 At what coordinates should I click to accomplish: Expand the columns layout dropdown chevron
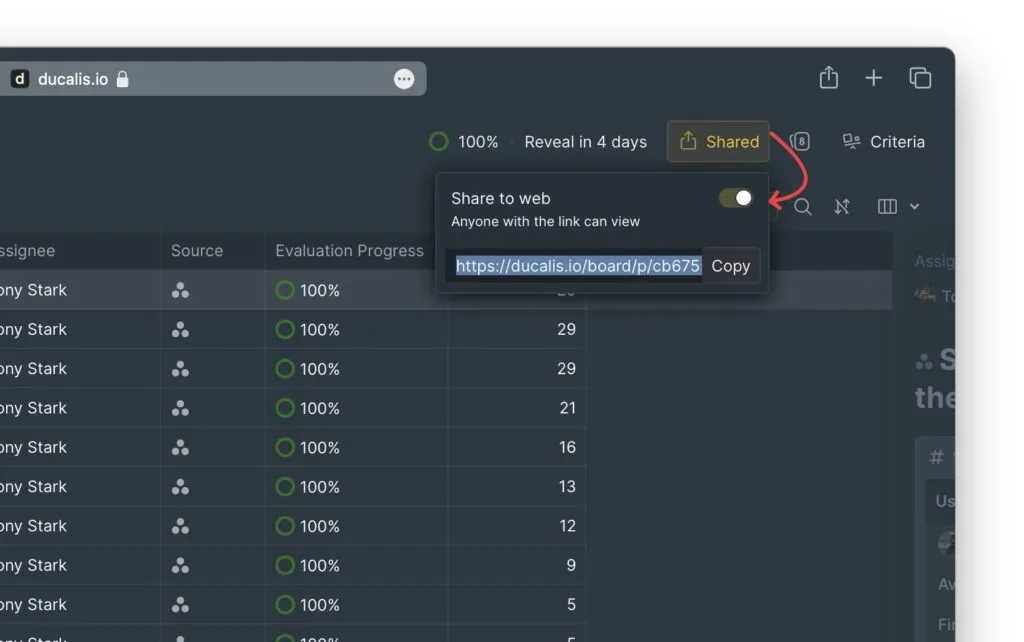(914, 207)
